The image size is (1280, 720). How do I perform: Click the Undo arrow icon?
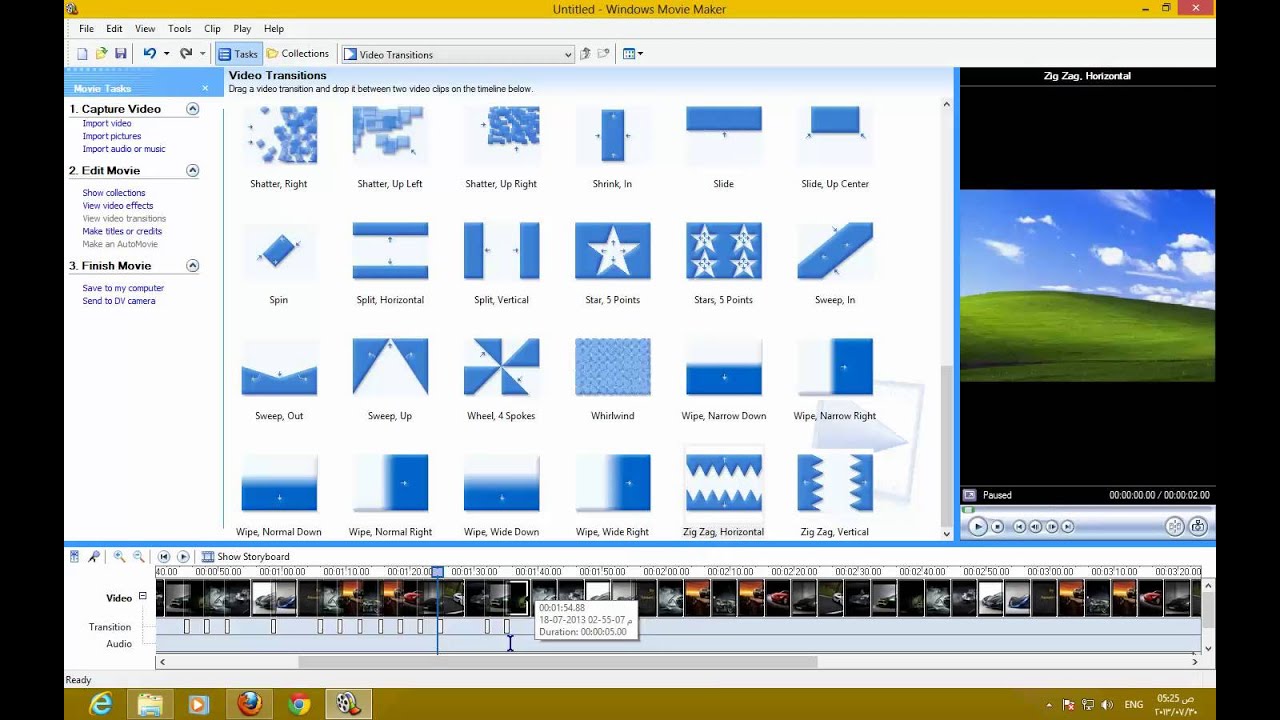[x=149, y=54]
